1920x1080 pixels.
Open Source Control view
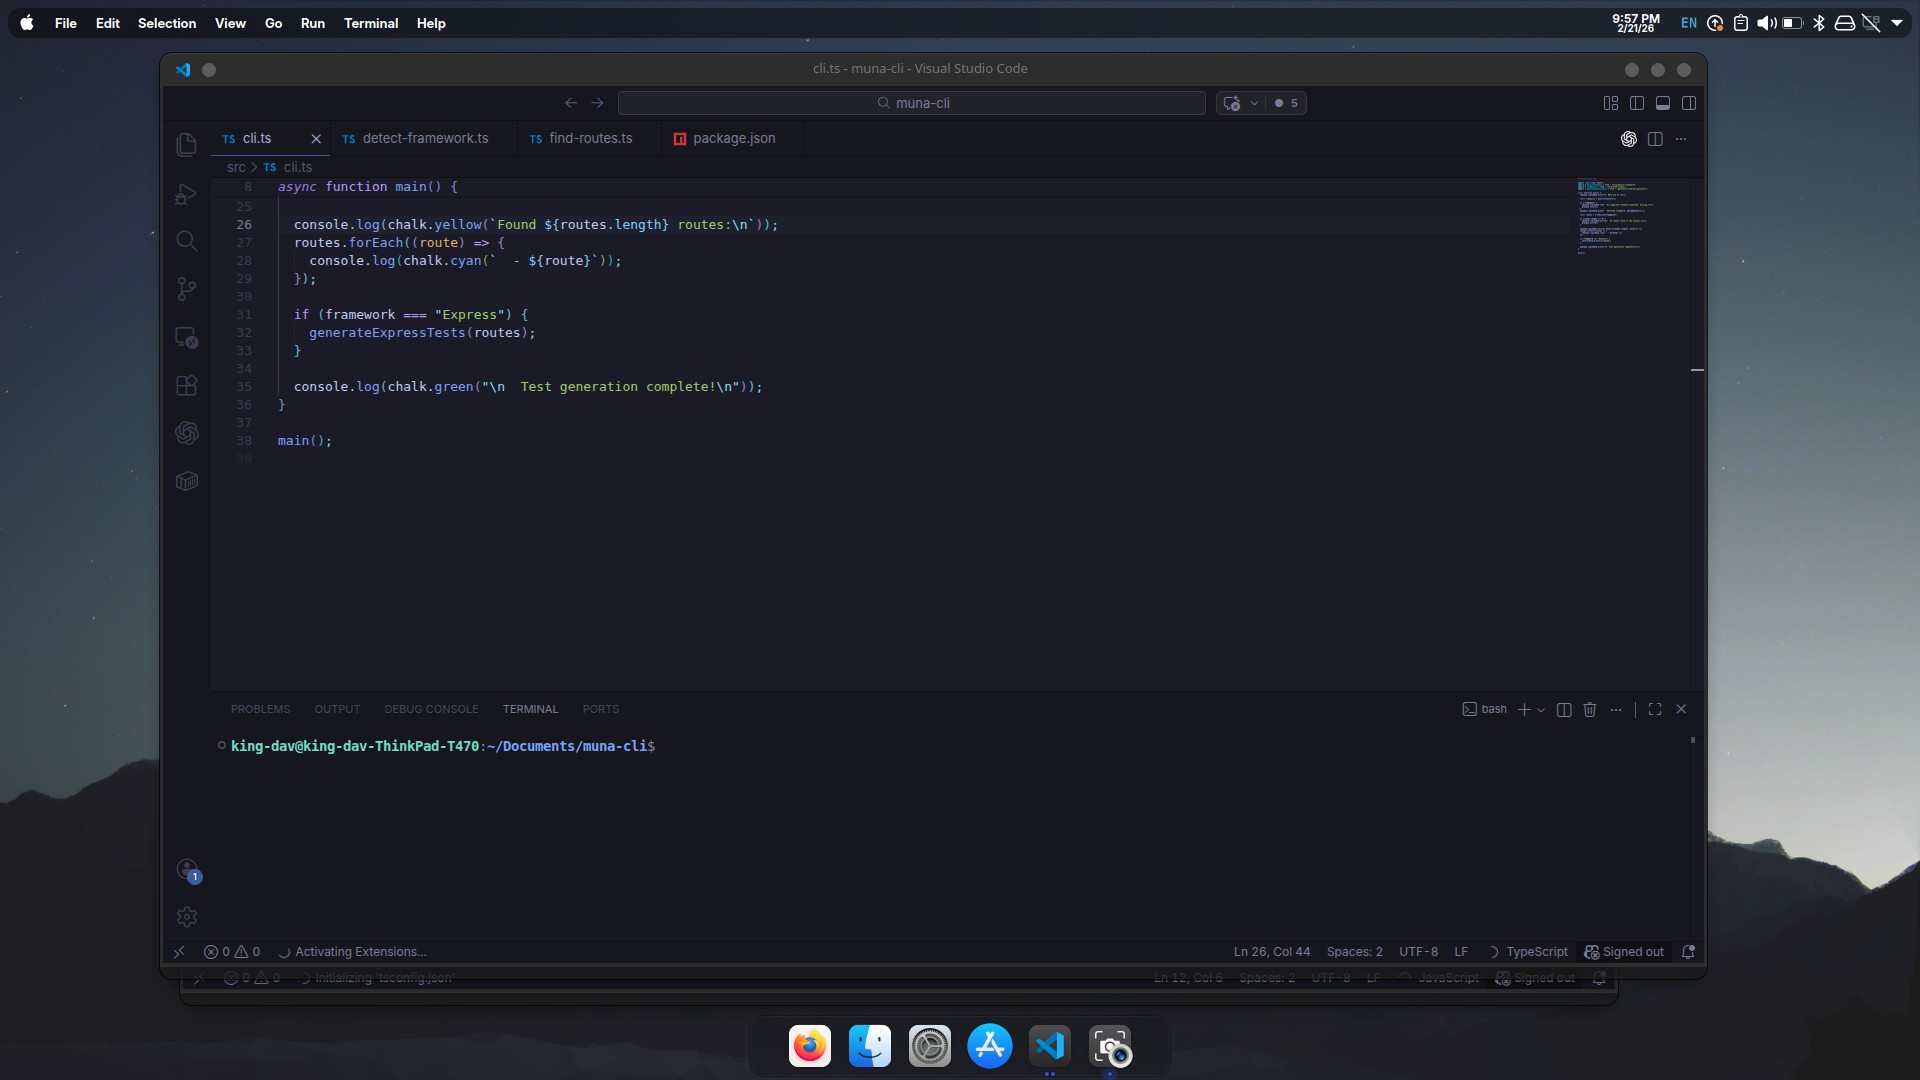coord(186,289)
